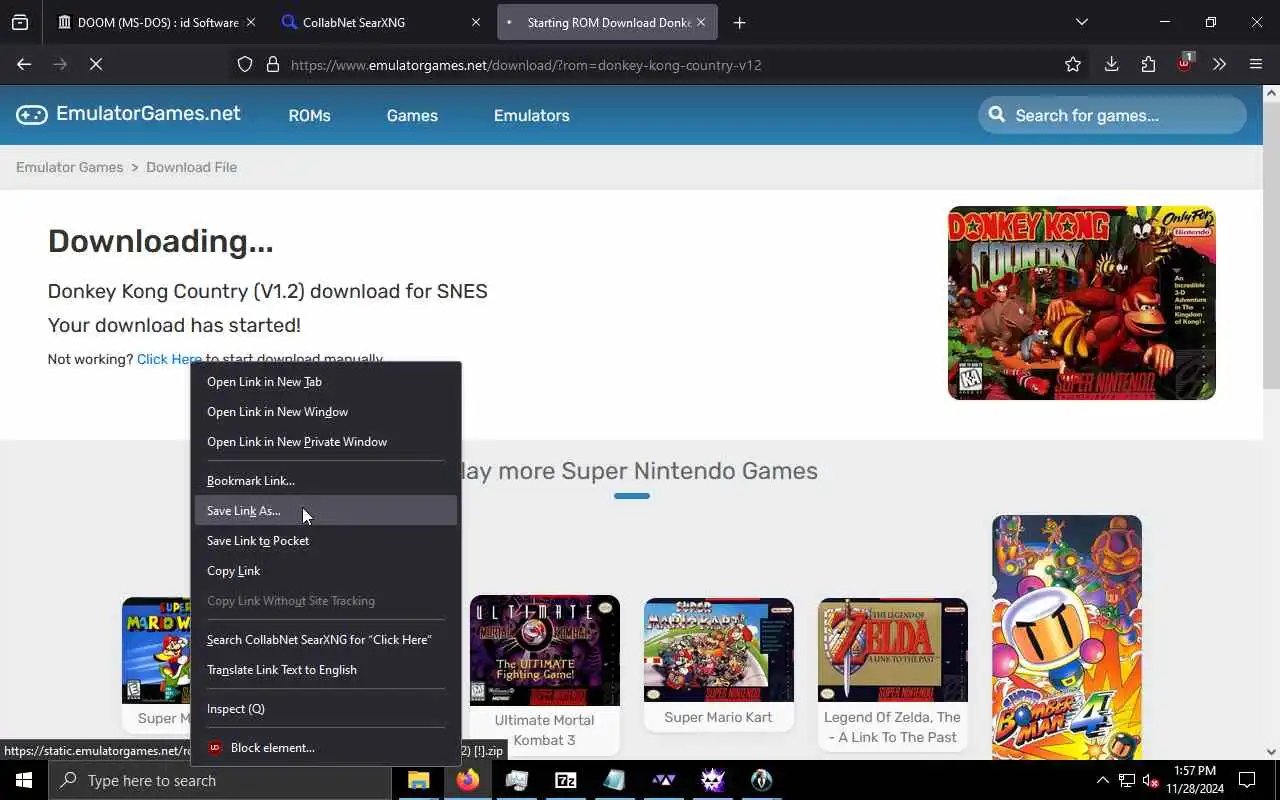Open the Firefox hamburger menu
The width and height of the screenshot is (1280, 800).
[x=1256, y=65]
